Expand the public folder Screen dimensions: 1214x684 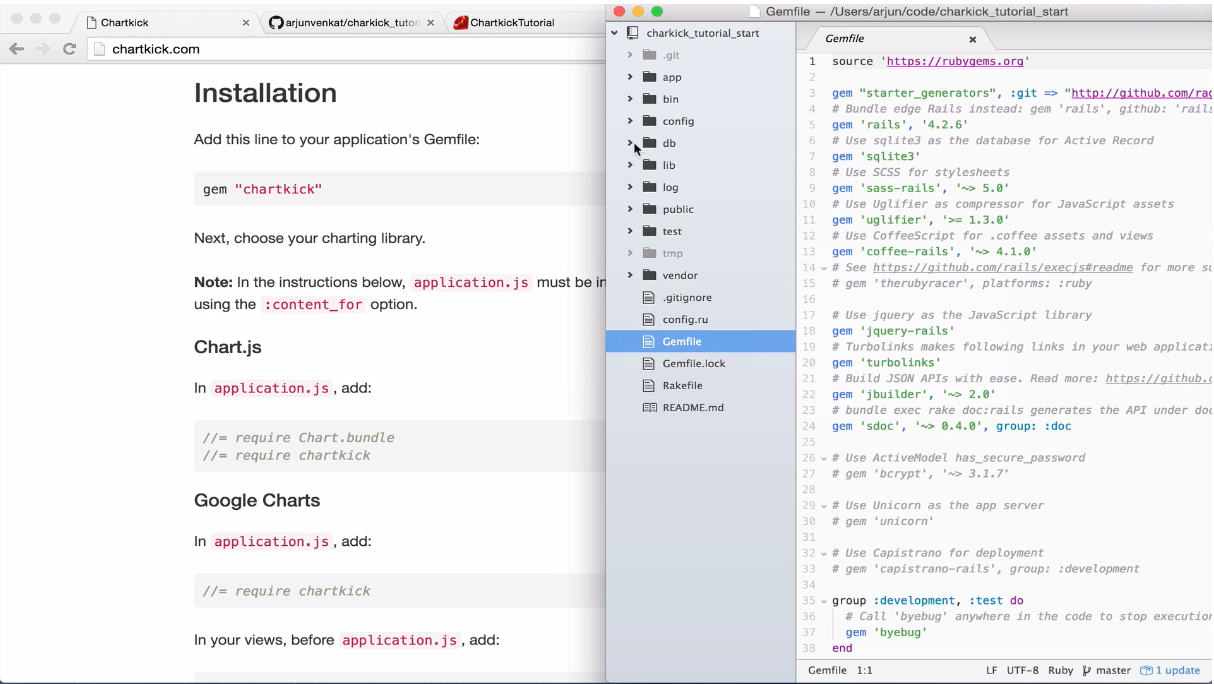(x=630, y=209)
